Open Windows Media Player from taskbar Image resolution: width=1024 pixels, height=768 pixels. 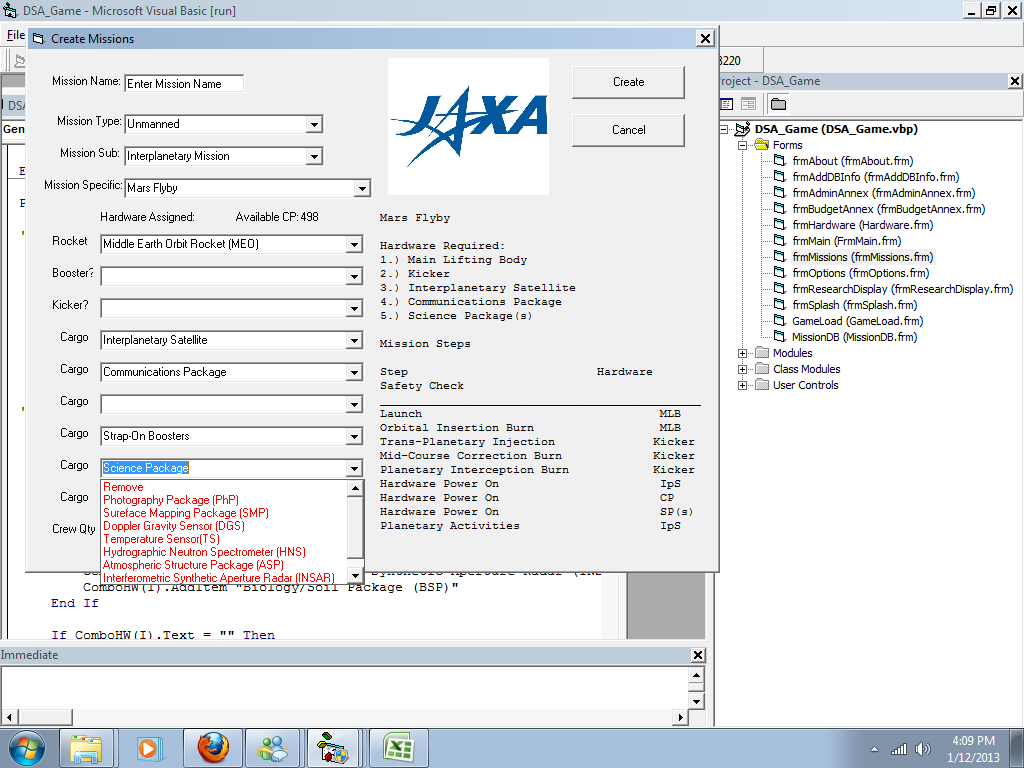click(148, 748)
